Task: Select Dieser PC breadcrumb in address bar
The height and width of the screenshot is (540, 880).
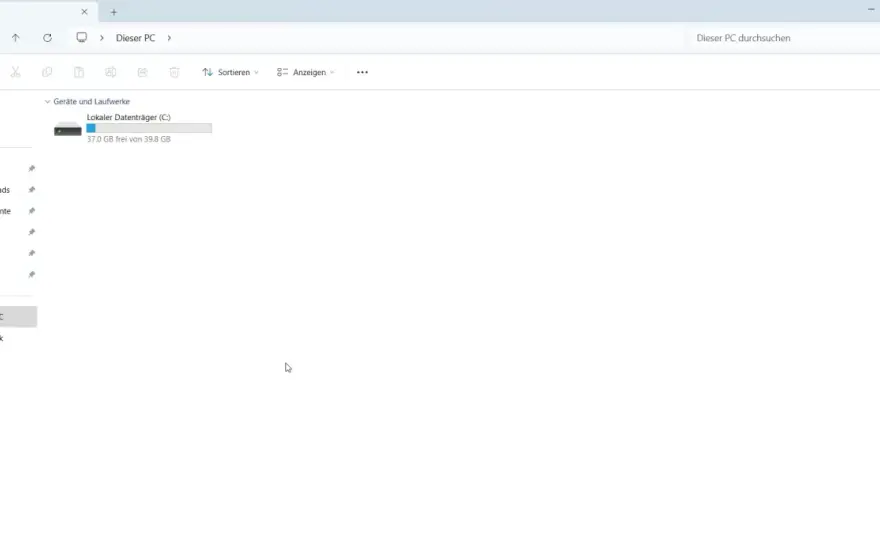Action: coord(135,38)
